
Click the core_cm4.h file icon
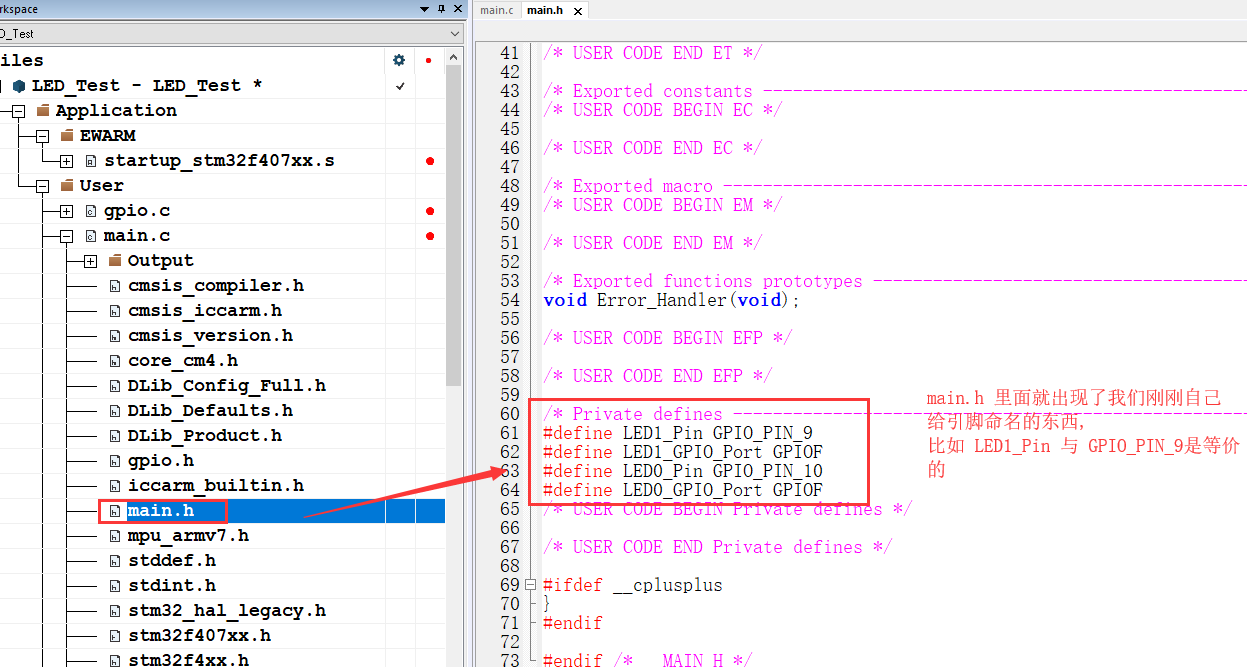(x=115, y=361)
